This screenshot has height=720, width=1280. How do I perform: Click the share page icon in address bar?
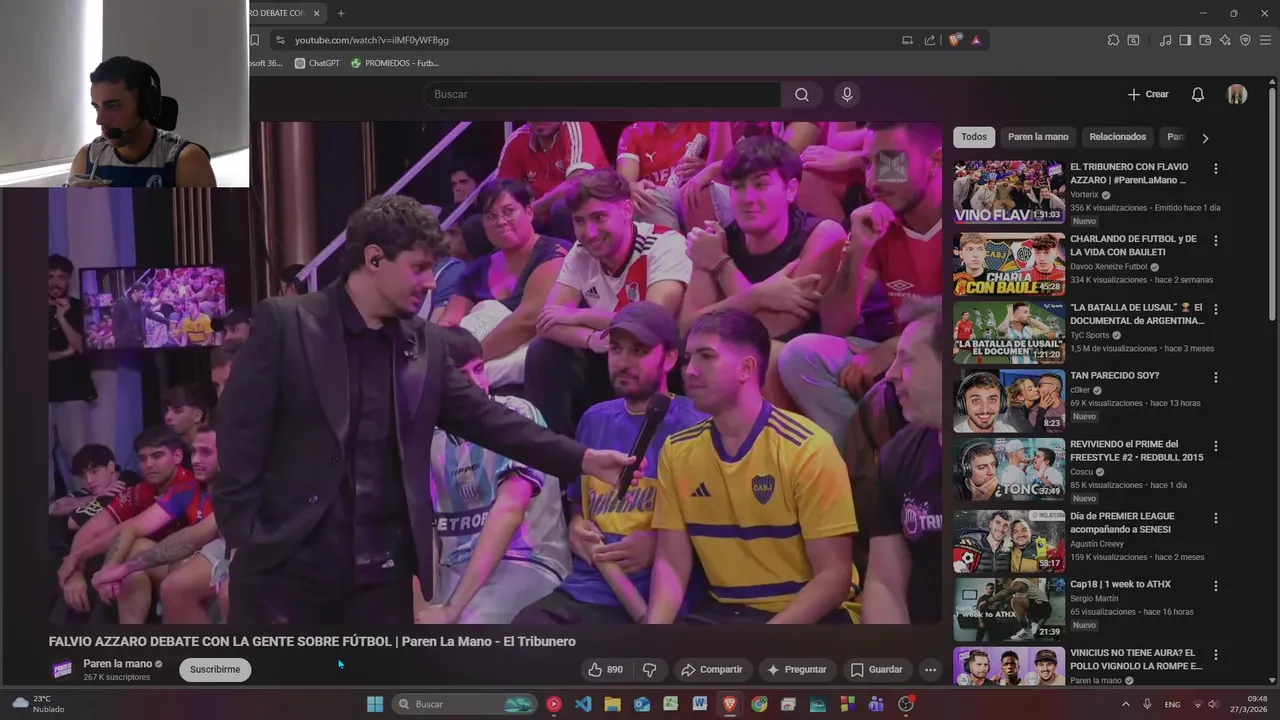(930, 40)
